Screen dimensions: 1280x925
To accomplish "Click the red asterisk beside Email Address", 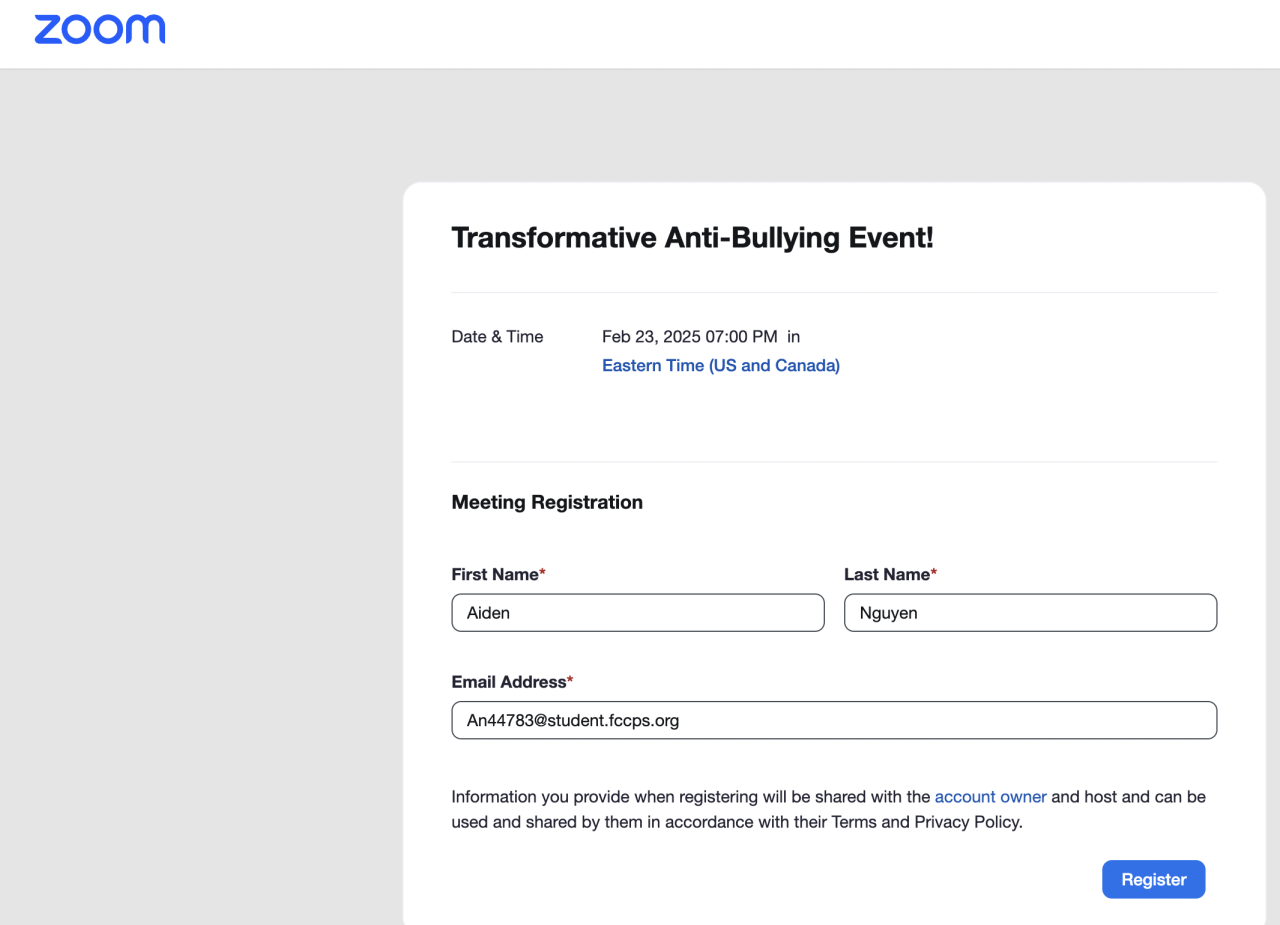I will pyautogui.click(x=570, y=681).
